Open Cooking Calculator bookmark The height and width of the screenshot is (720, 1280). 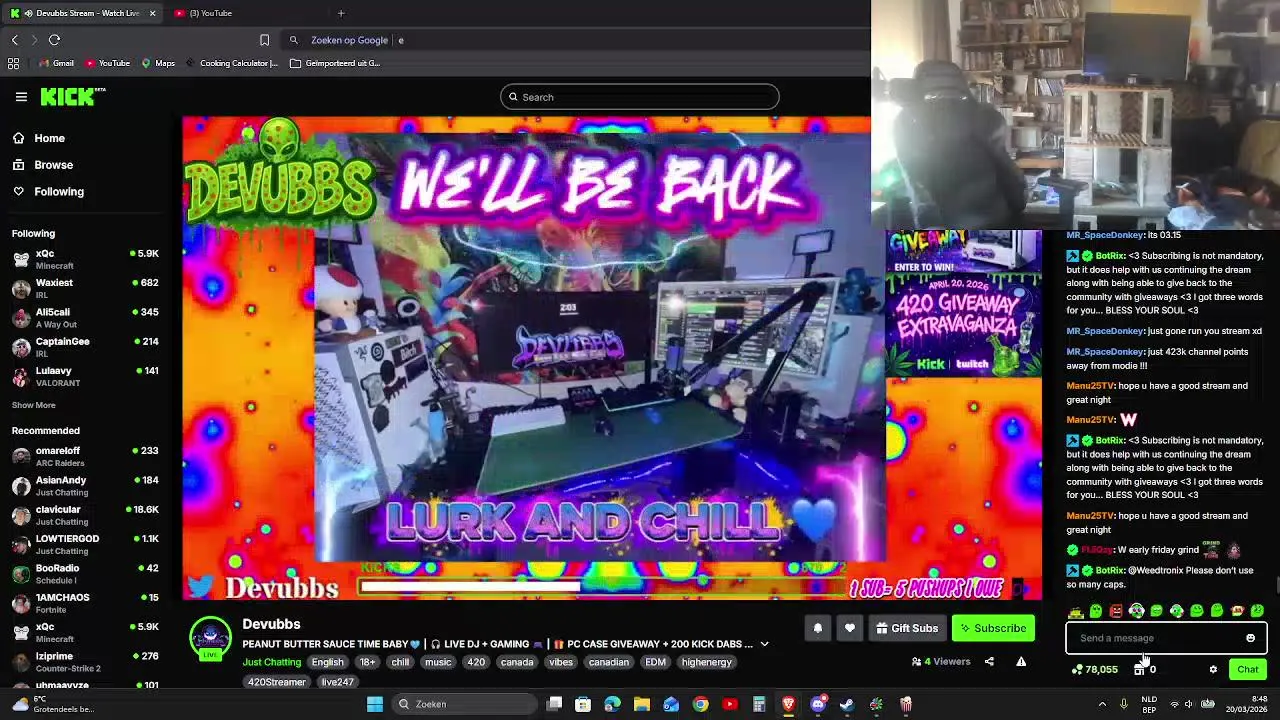232,63
